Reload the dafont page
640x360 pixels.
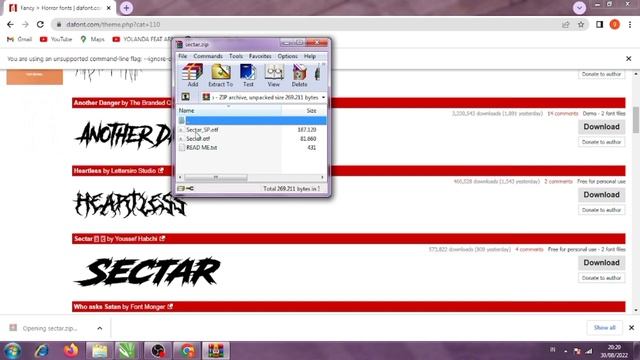pos(40,24)
